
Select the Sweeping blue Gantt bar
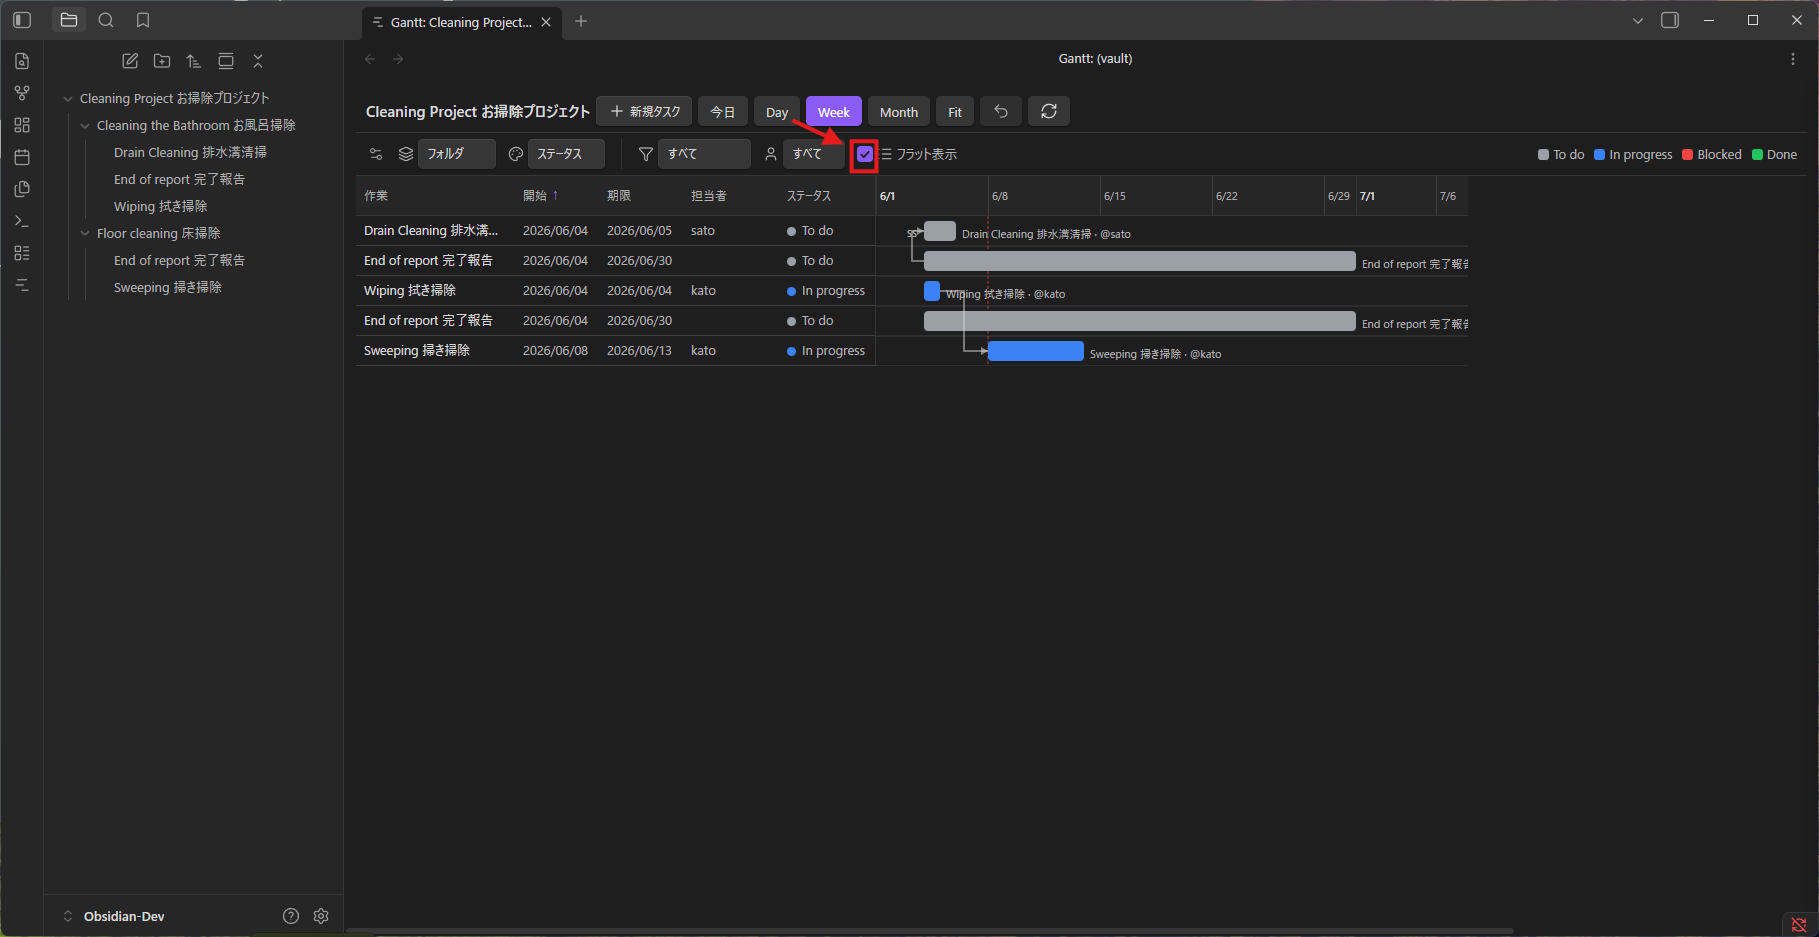[x=1036, y=351]
